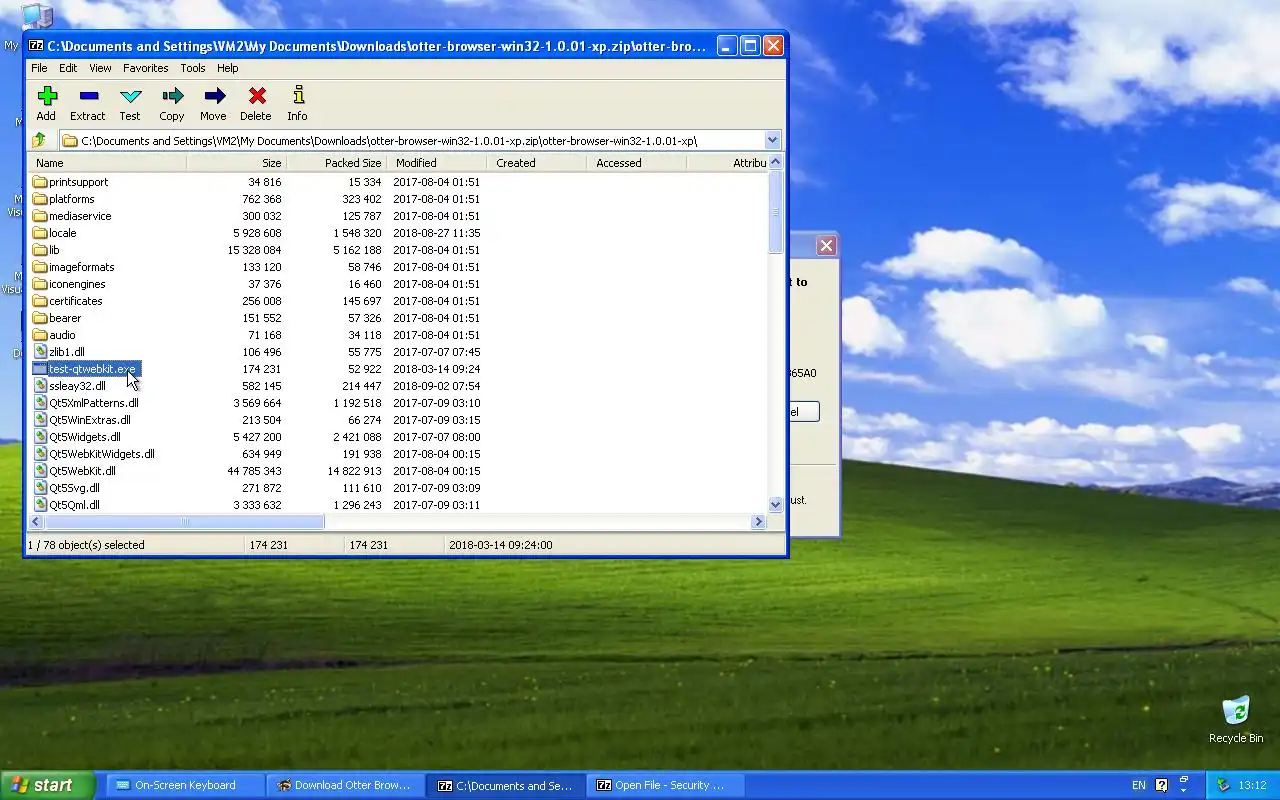Screen dimensions: 1280x800
Task: Open the View menu
Action: coord(100,68)
